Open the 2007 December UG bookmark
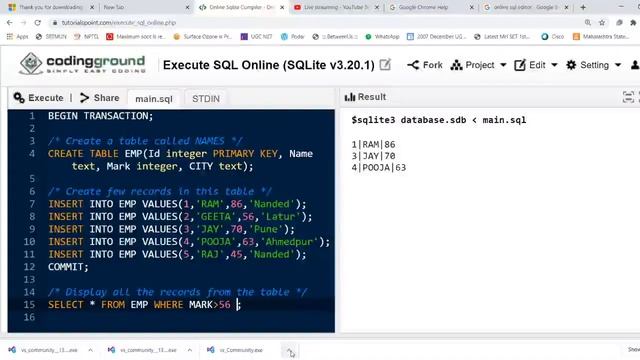640x360 pixels. tap(437, 37)
